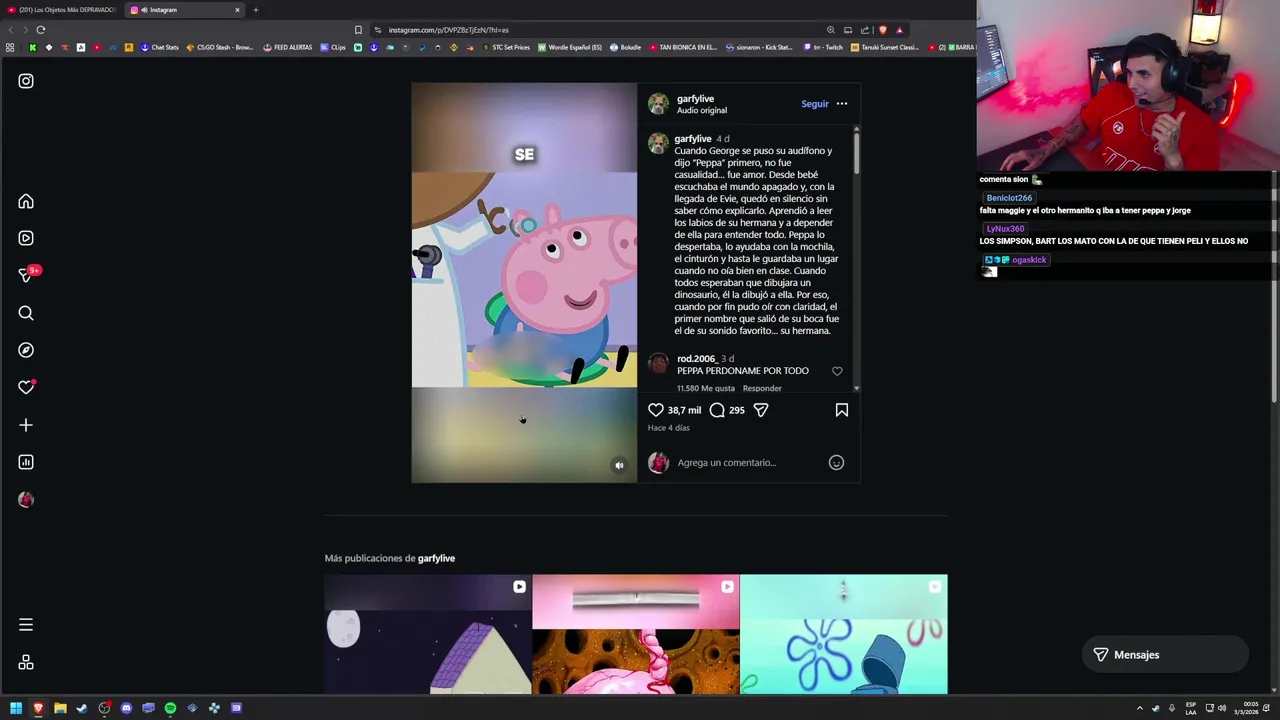
Task: Open Wordle Español (ES) bookmark
Action: coord(570,47)
